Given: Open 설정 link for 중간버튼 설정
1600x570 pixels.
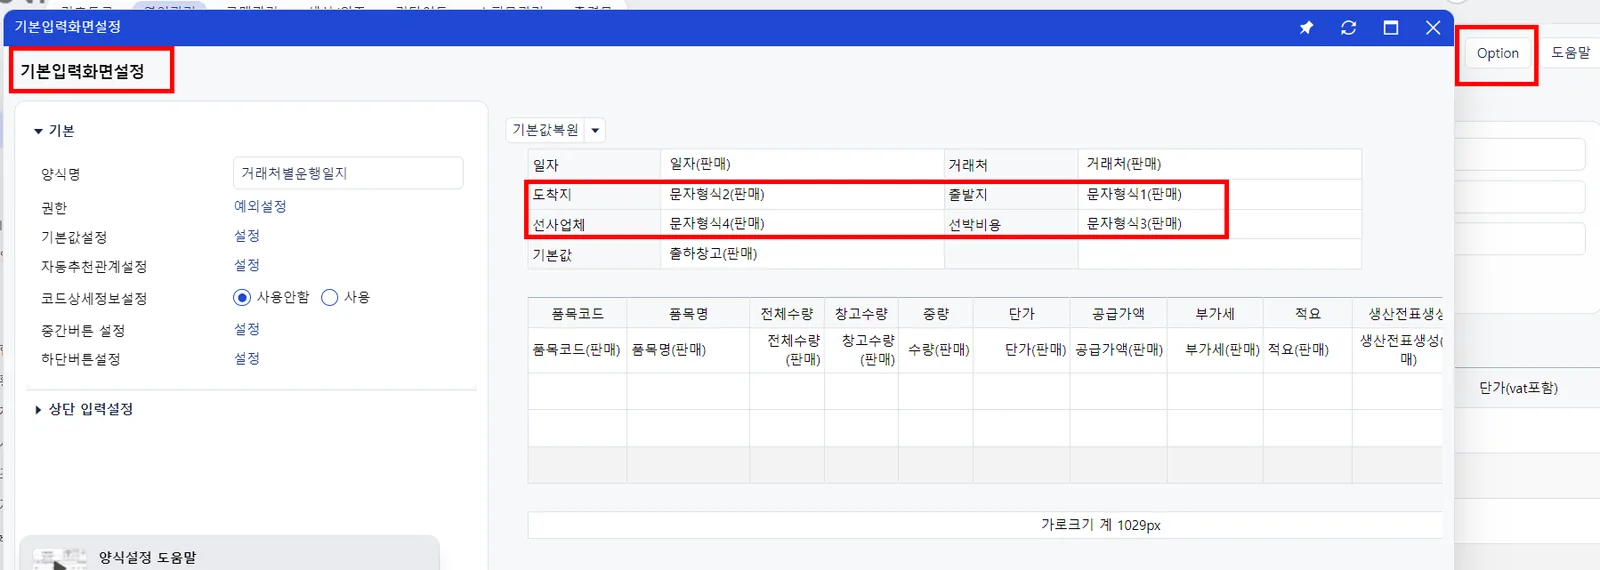Looking at the screenshot, I should pyautogui.click(x=247, y=329).
